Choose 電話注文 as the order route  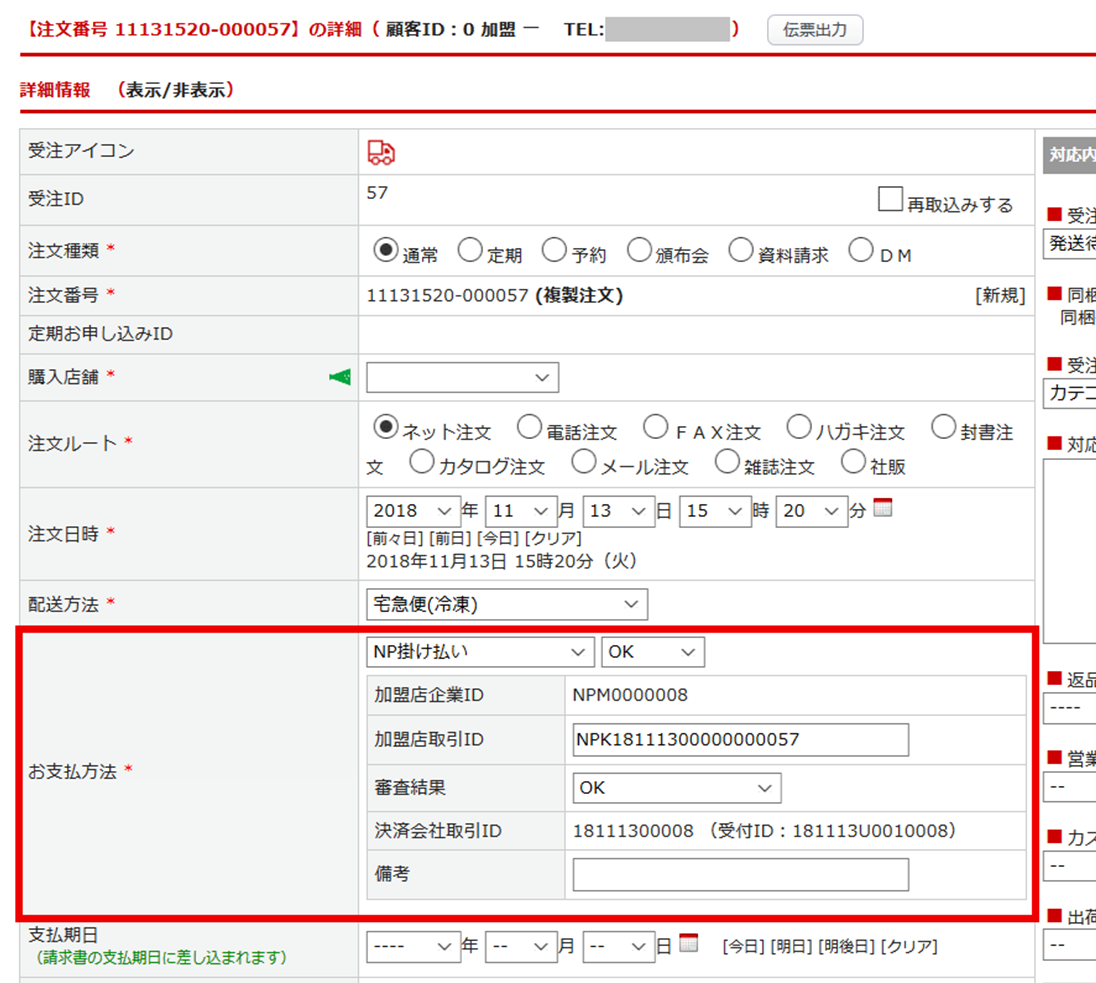click(x=530, y=428)
